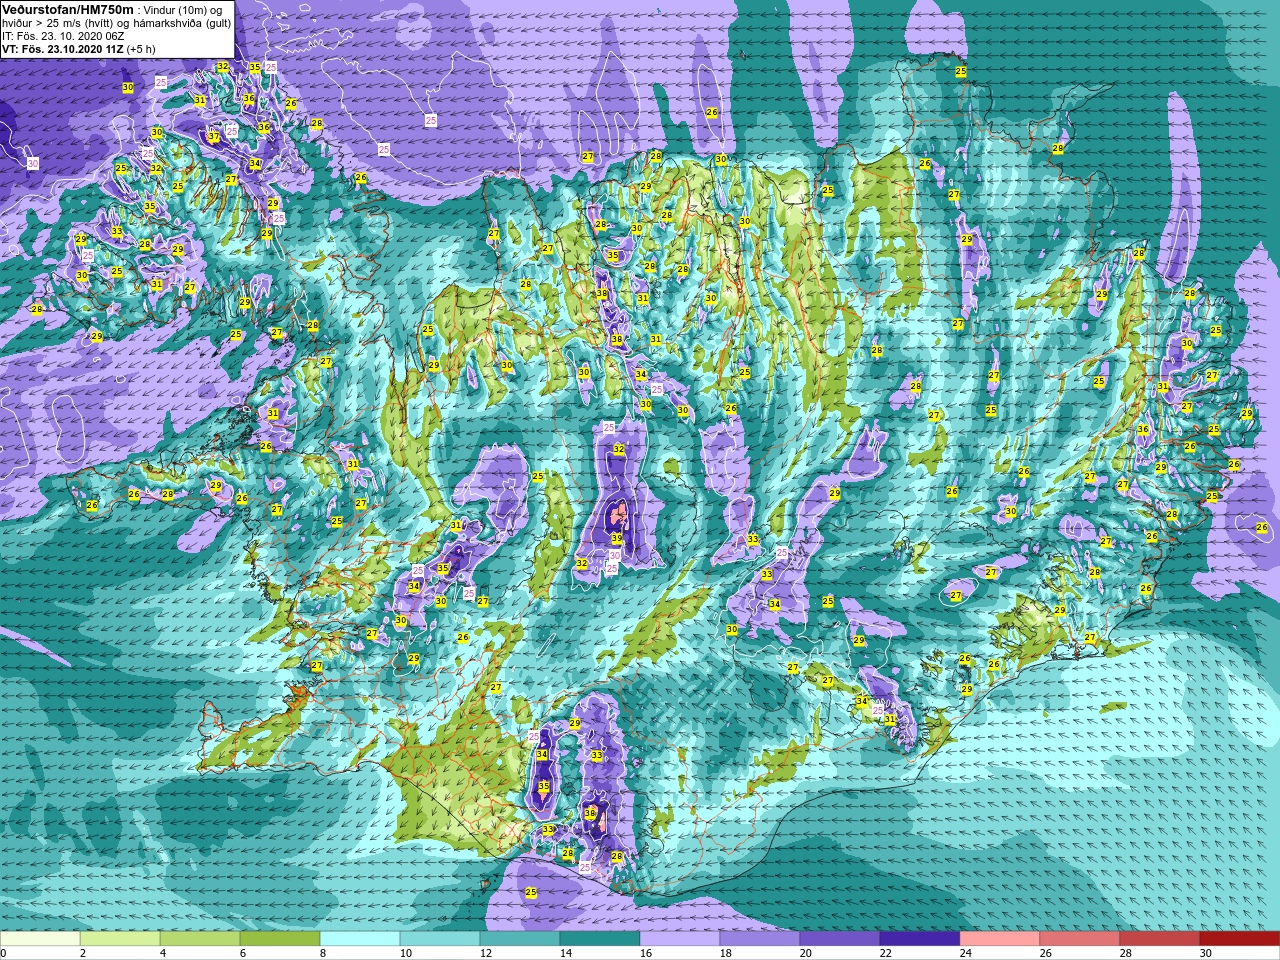Click the '0' tick label on legend scale
The height and width of the screenshot is (960, 1280).
[4, 953]
